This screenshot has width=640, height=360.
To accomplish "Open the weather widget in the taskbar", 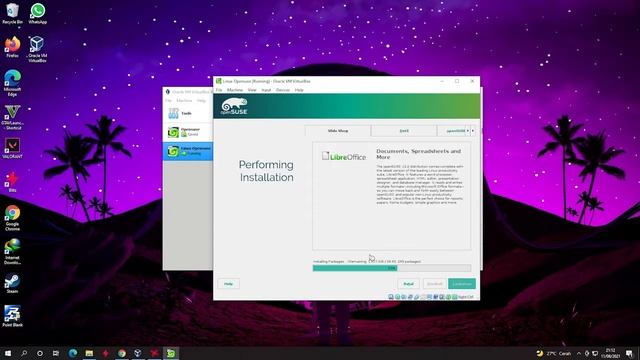I will click(553, 353).
